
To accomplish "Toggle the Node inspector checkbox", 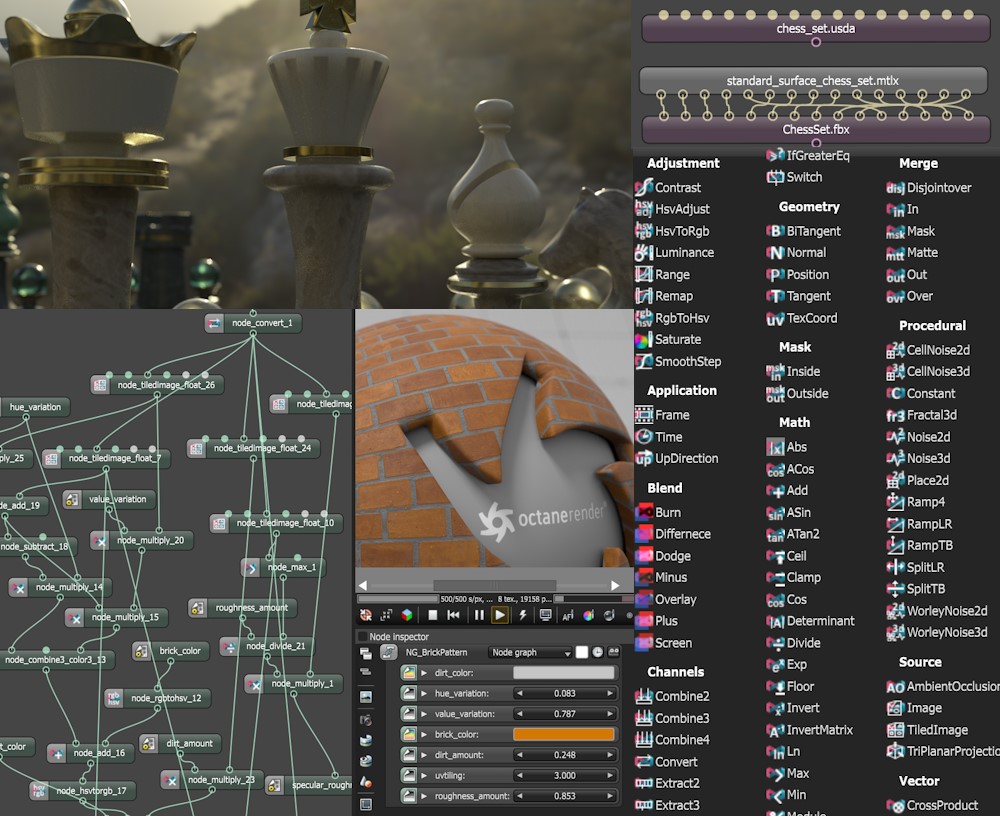I will [x=363, y=637].
